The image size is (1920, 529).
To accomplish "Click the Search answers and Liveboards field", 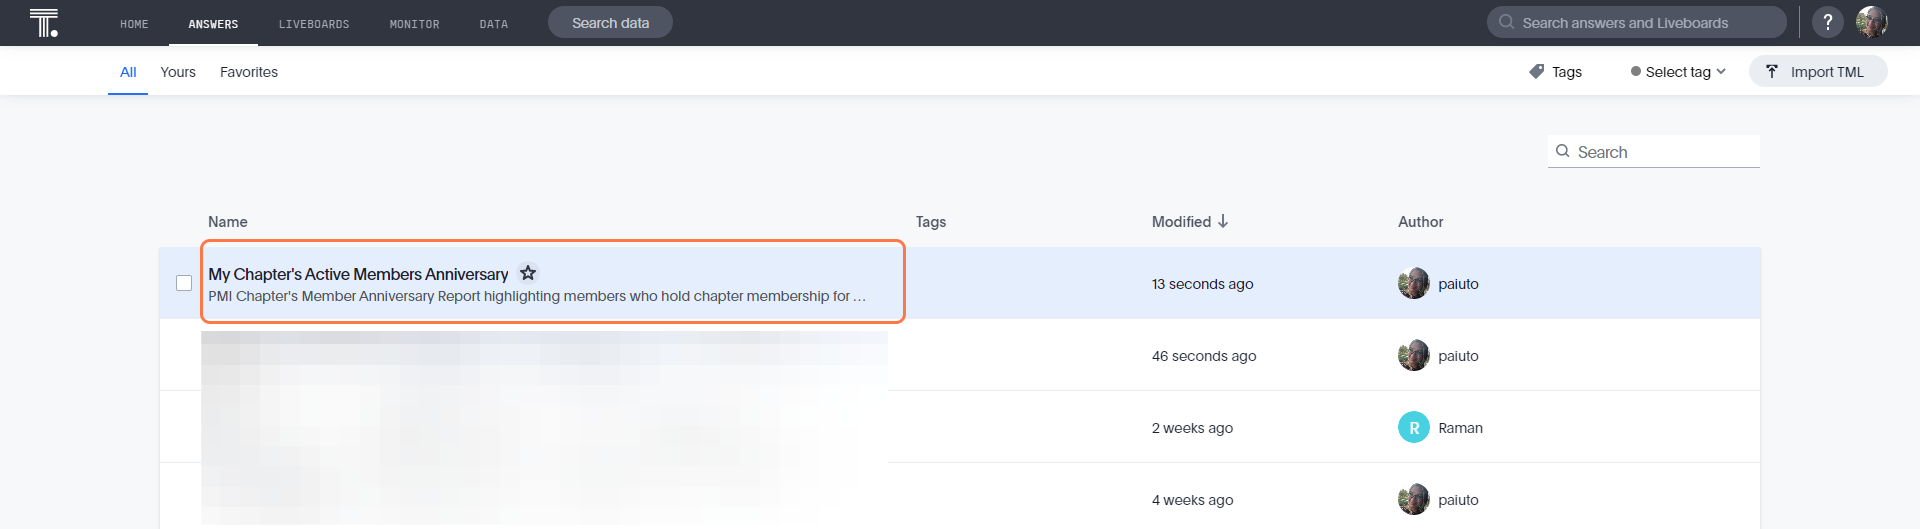I will coord(1636,22).
